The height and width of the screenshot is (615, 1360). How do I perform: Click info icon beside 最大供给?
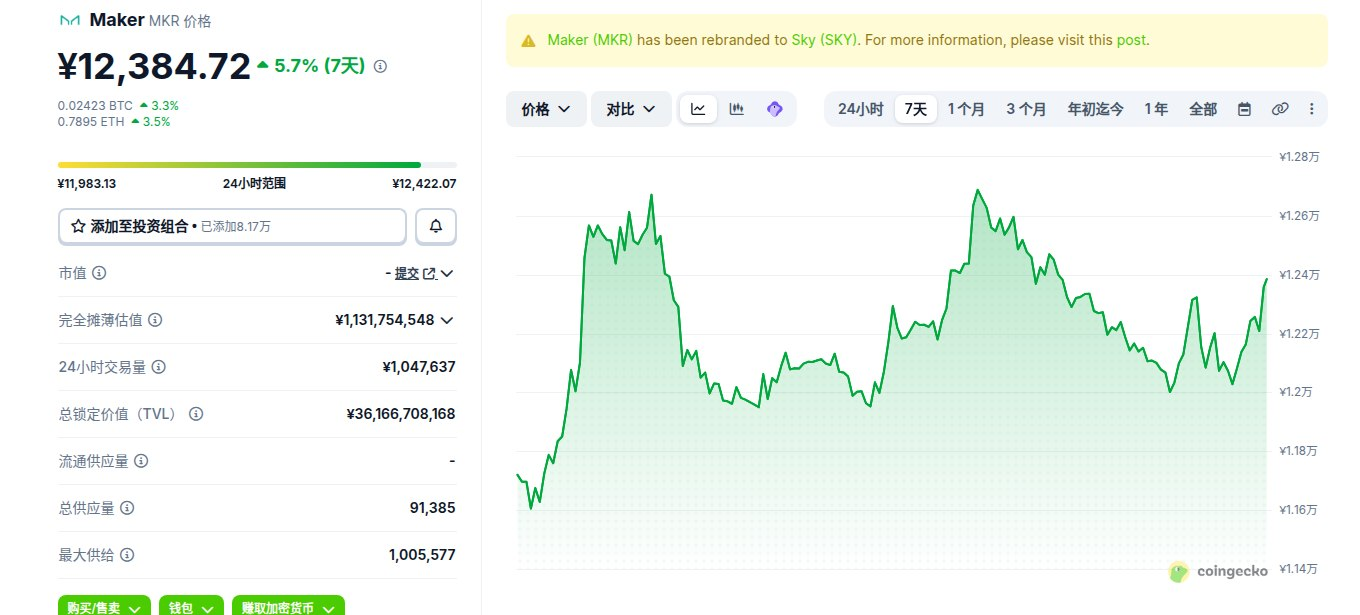(x=127, y=554)
